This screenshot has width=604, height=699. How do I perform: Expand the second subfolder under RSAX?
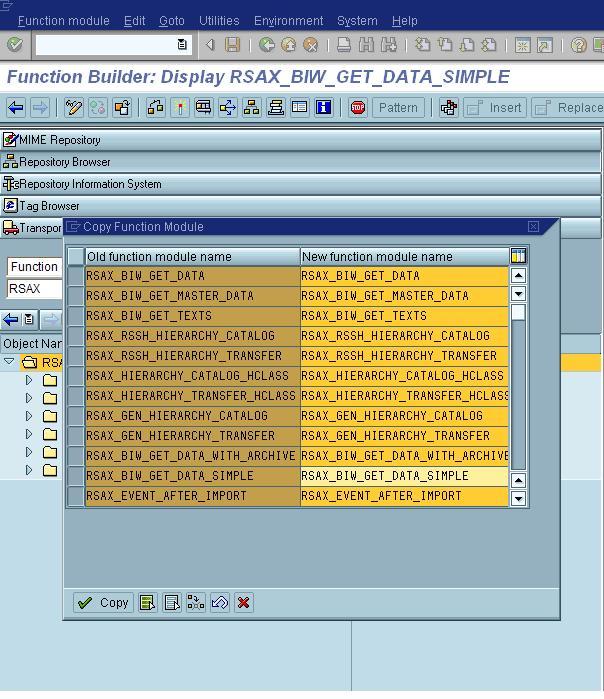(x=29, y=398)
